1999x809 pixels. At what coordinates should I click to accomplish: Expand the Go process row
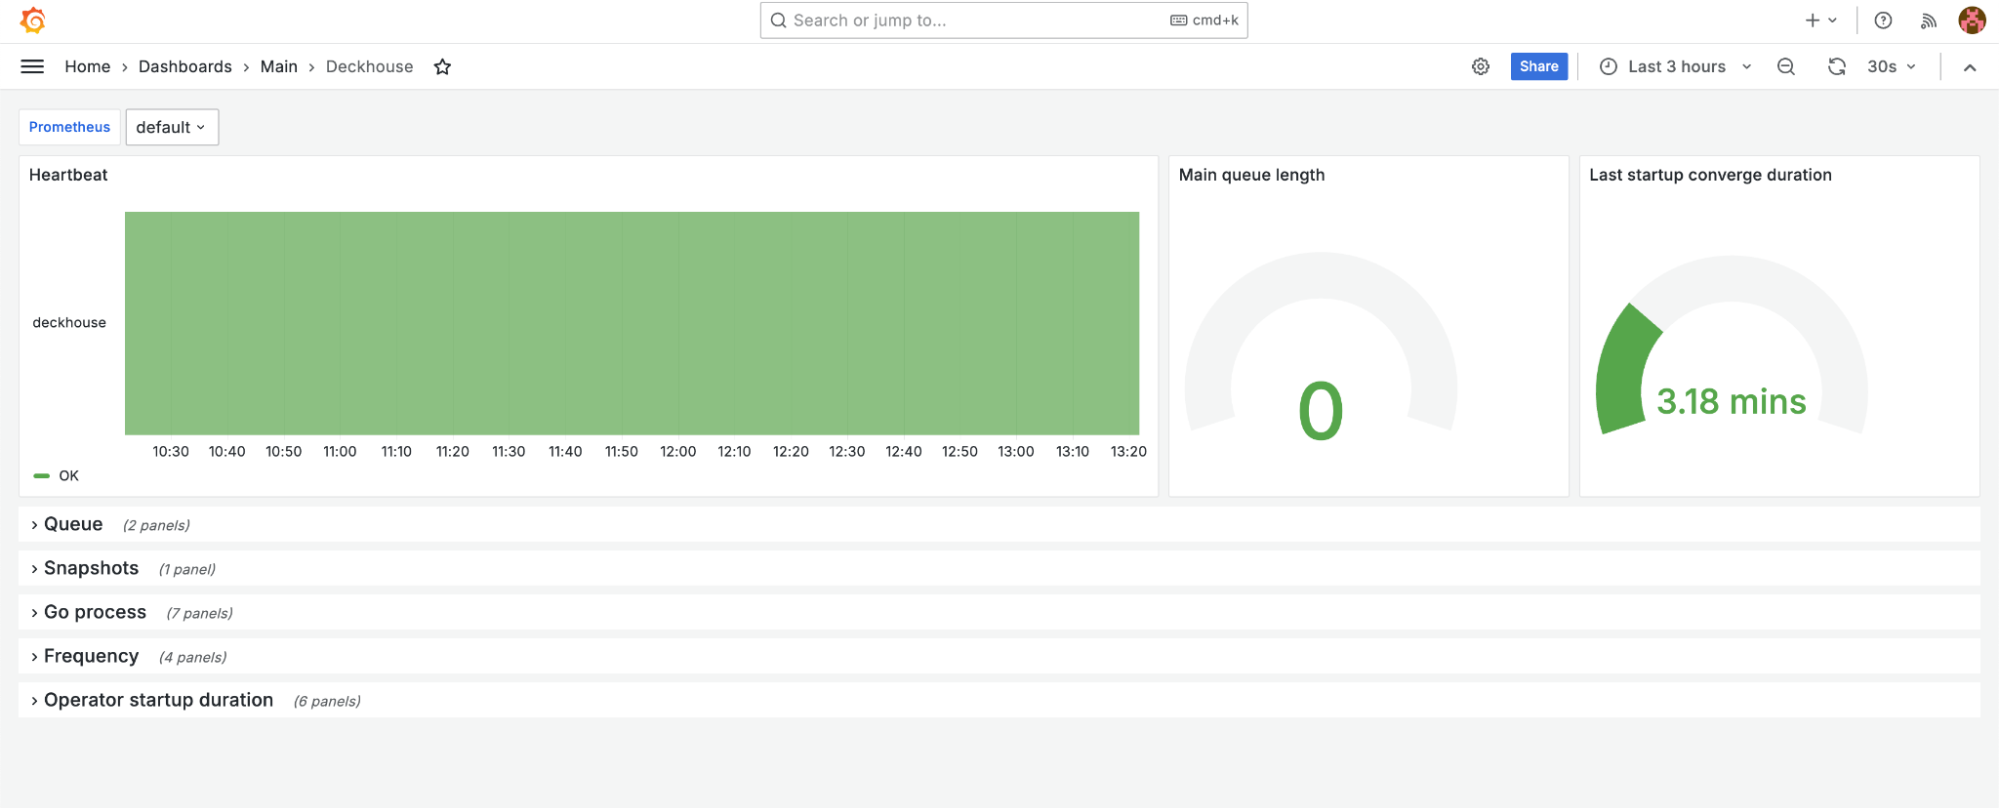(x=95, y=613)
